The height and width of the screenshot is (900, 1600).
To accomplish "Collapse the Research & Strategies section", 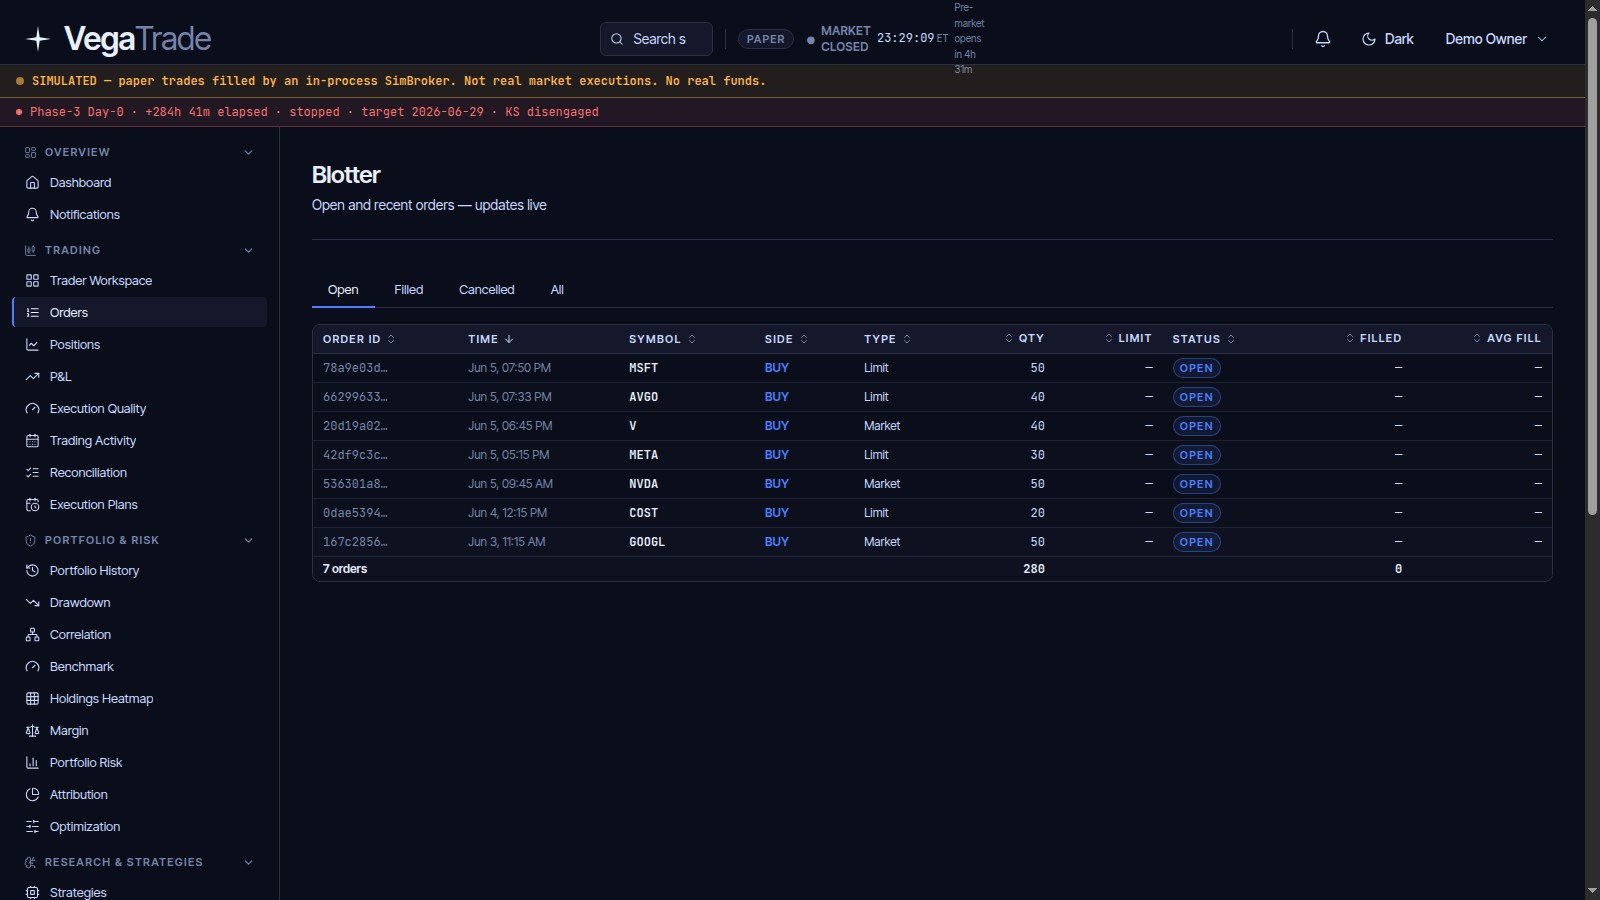I will click(x=248, y=862).
